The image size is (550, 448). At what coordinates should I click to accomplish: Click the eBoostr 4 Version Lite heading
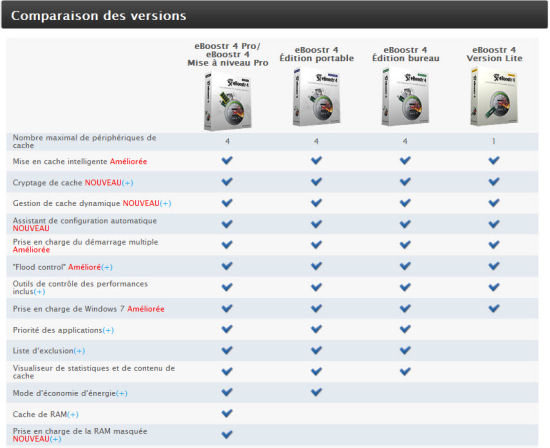494,54
